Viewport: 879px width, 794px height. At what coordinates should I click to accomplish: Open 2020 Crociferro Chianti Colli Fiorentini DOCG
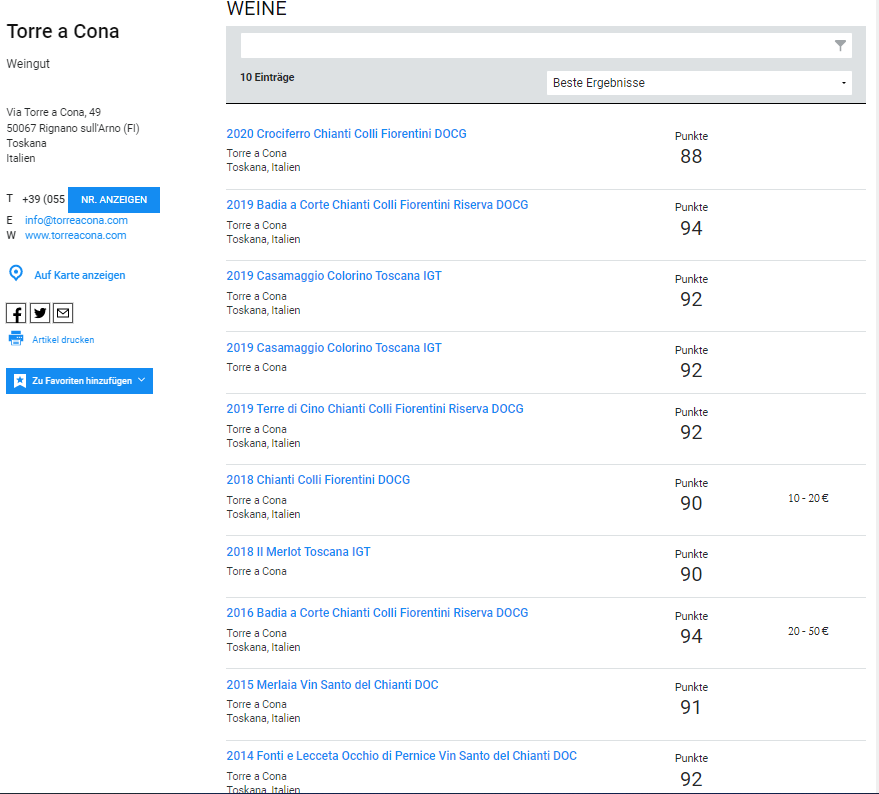[x=346, y=133]
